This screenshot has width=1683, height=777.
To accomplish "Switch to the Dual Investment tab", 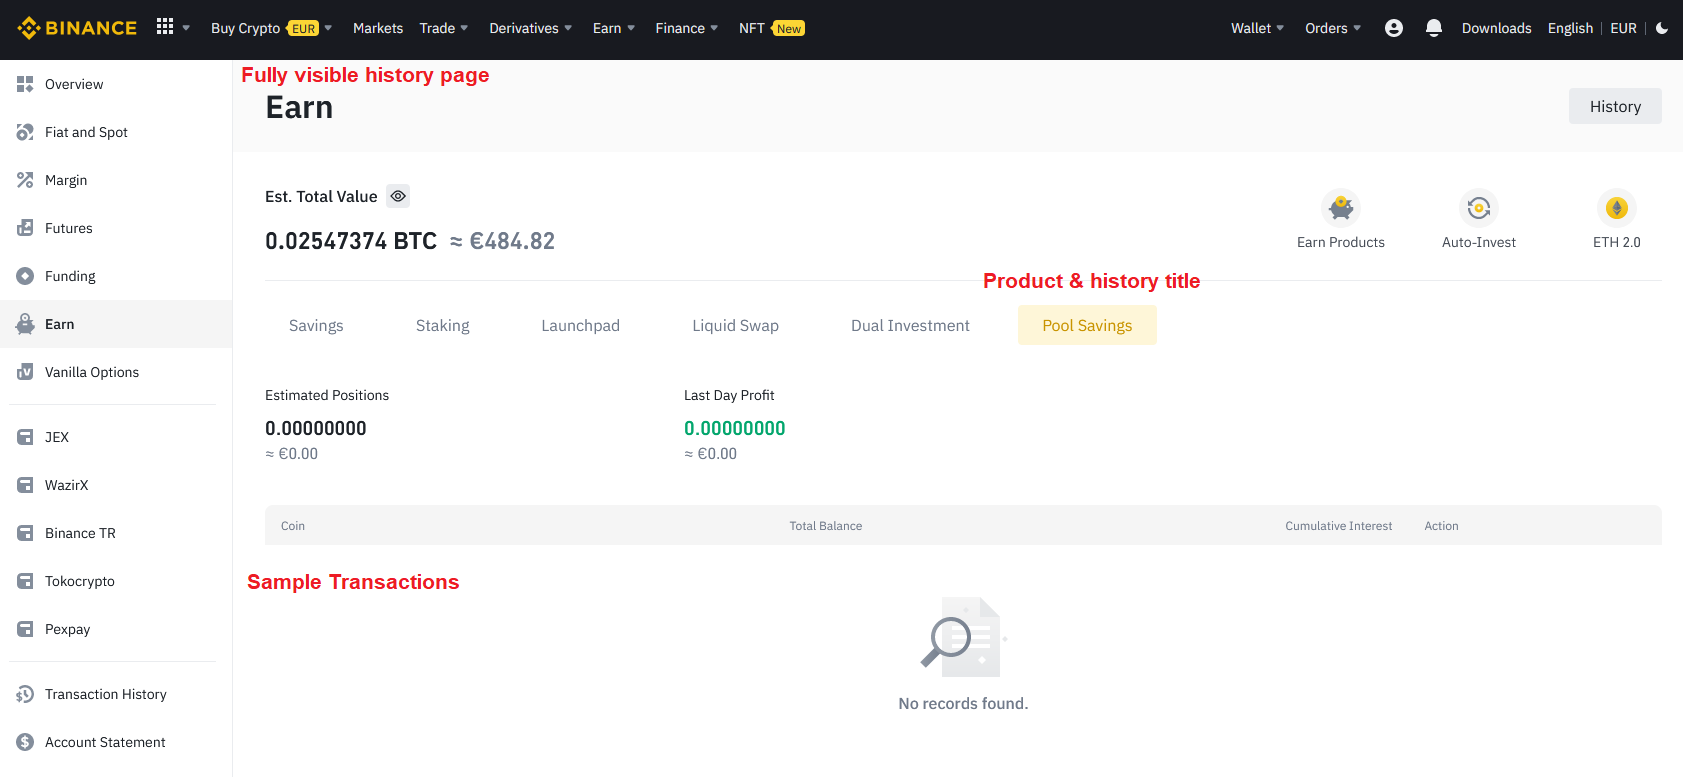I will tap(910, 325).
